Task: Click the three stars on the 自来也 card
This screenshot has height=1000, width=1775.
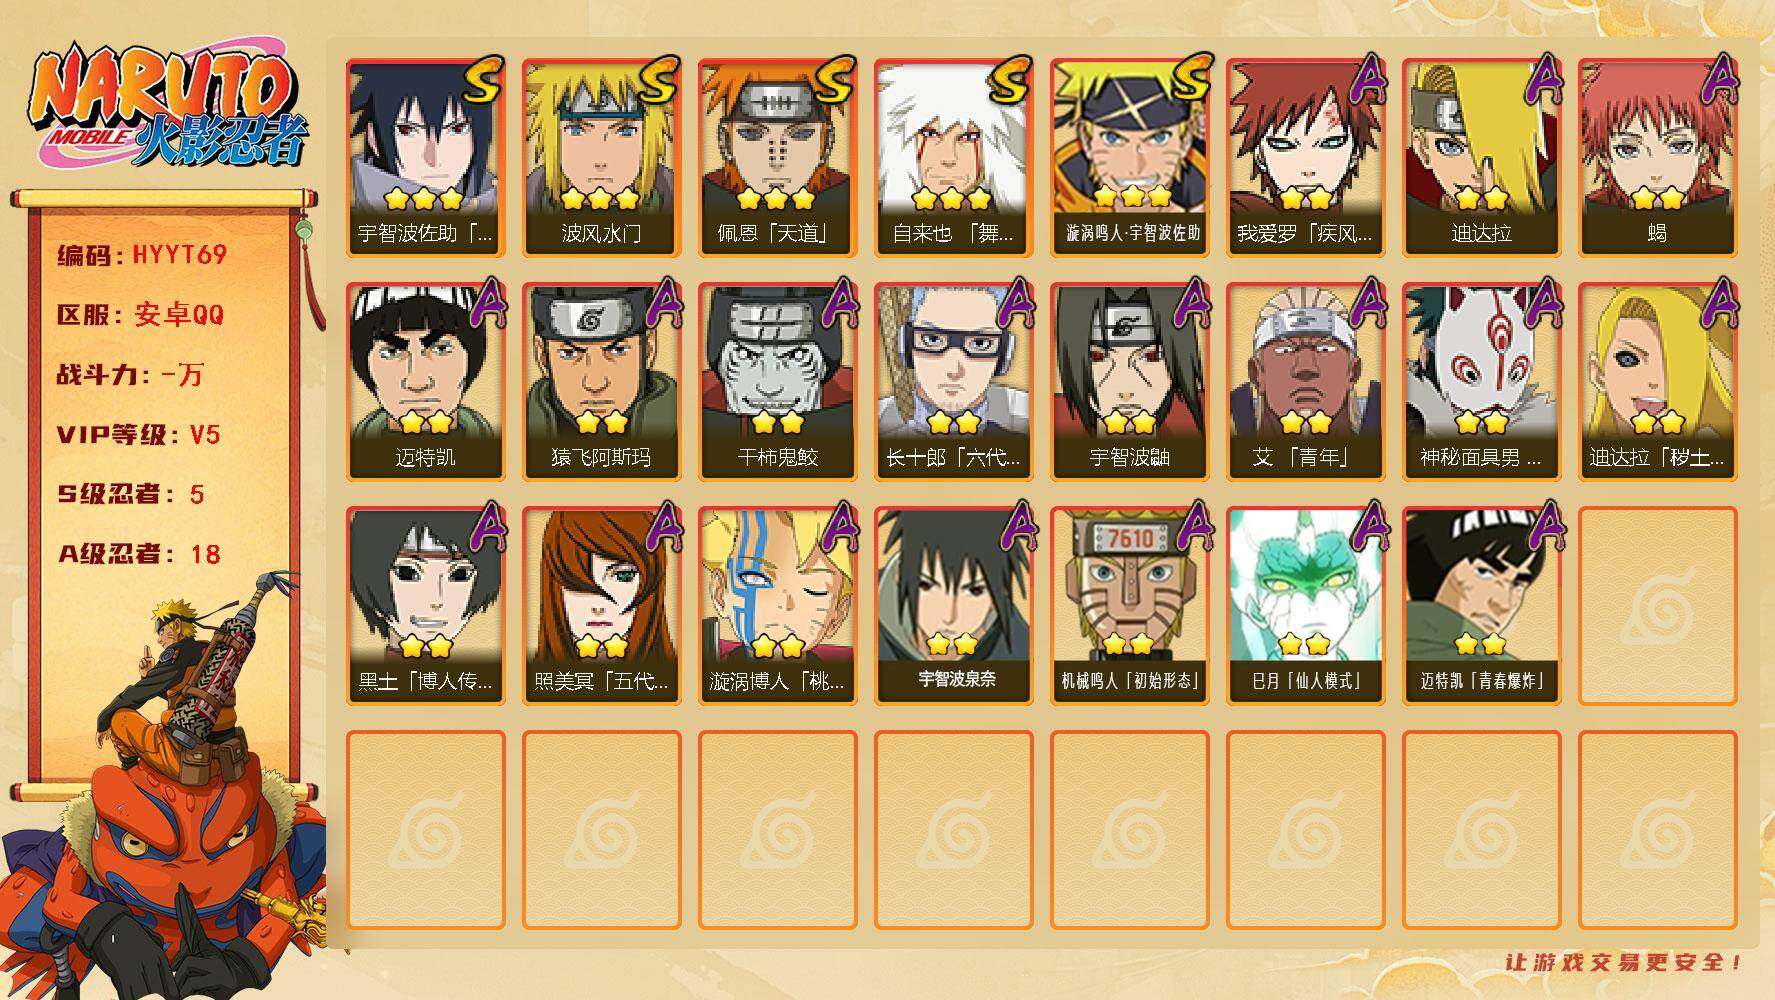Action: [952, 197]
